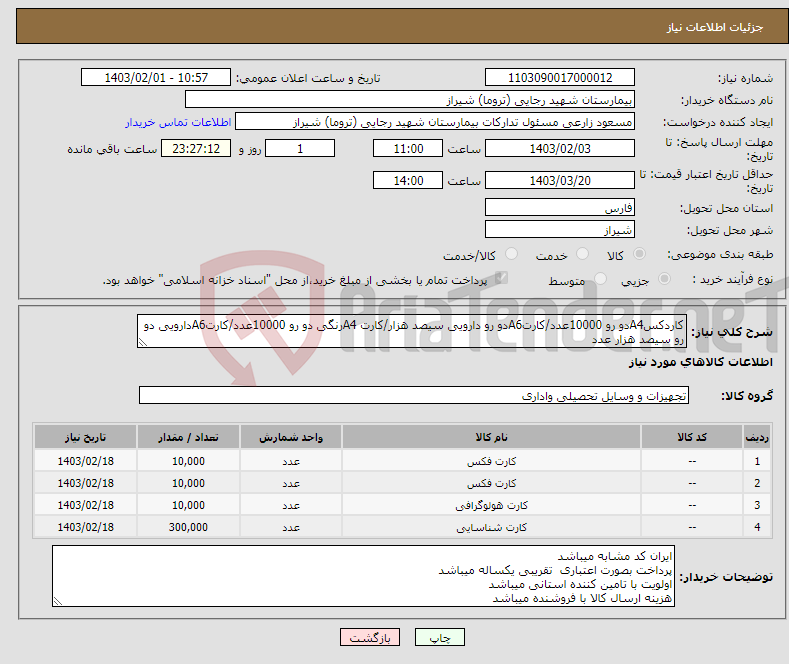Click the unit عدد in row 4

[x=291, y=528]
